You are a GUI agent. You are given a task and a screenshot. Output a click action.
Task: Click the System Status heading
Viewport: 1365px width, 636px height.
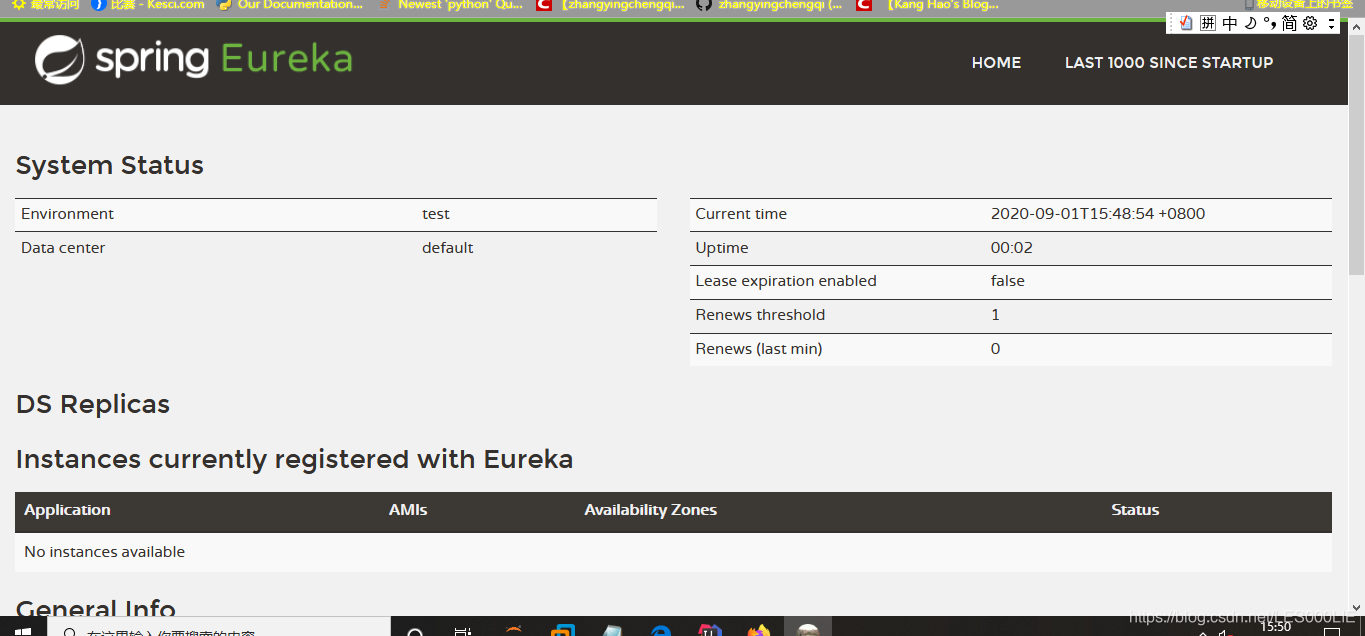(110, 165)
